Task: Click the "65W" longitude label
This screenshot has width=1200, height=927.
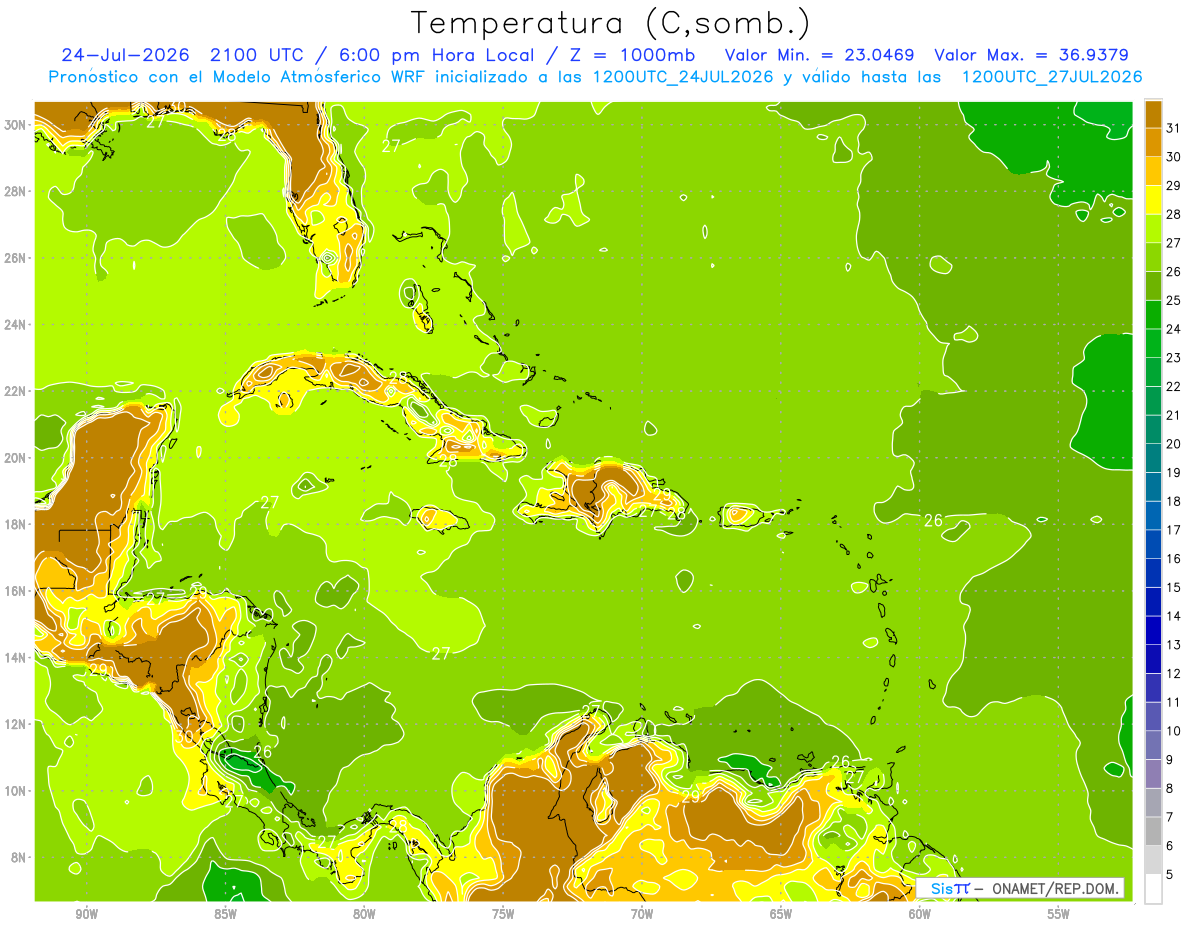Action: coord(781,914)
